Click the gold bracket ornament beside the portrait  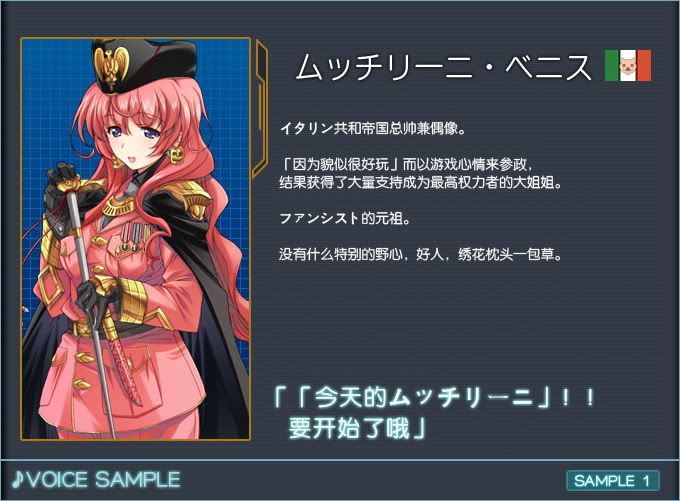[x=260, y=108]
